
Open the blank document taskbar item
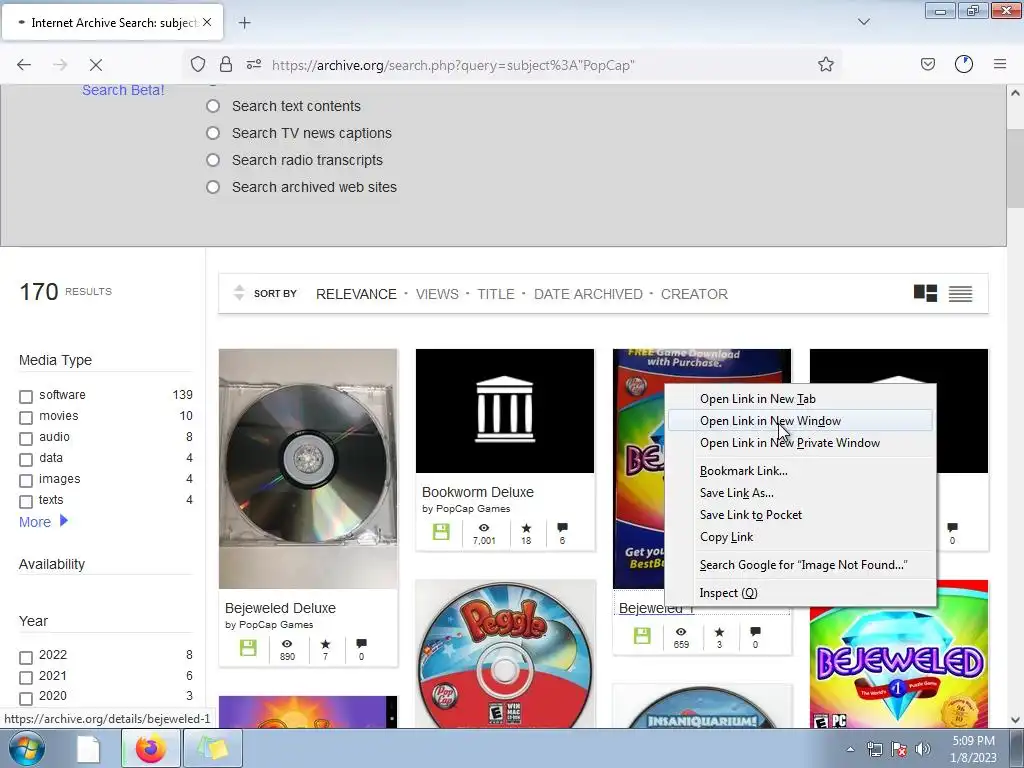tap(88, 748)
